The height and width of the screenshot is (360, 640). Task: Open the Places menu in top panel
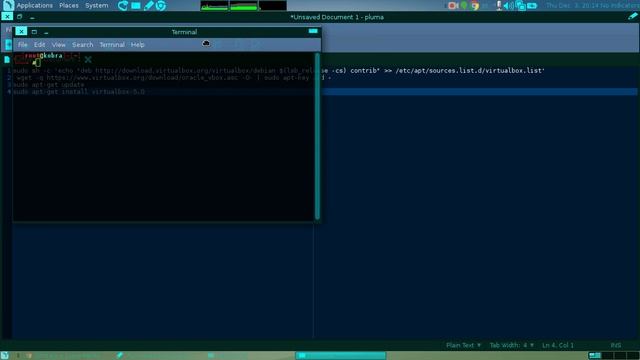pyautogui.click(x=69, y=6)
